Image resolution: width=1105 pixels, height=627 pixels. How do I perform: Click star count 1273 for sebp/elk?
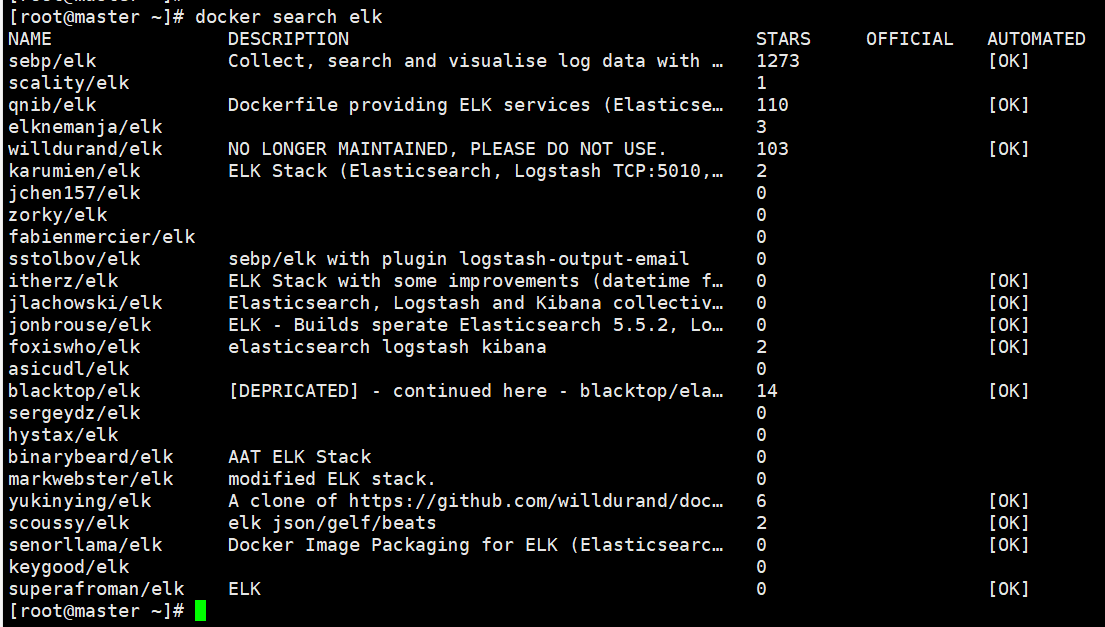pos(778,61)
